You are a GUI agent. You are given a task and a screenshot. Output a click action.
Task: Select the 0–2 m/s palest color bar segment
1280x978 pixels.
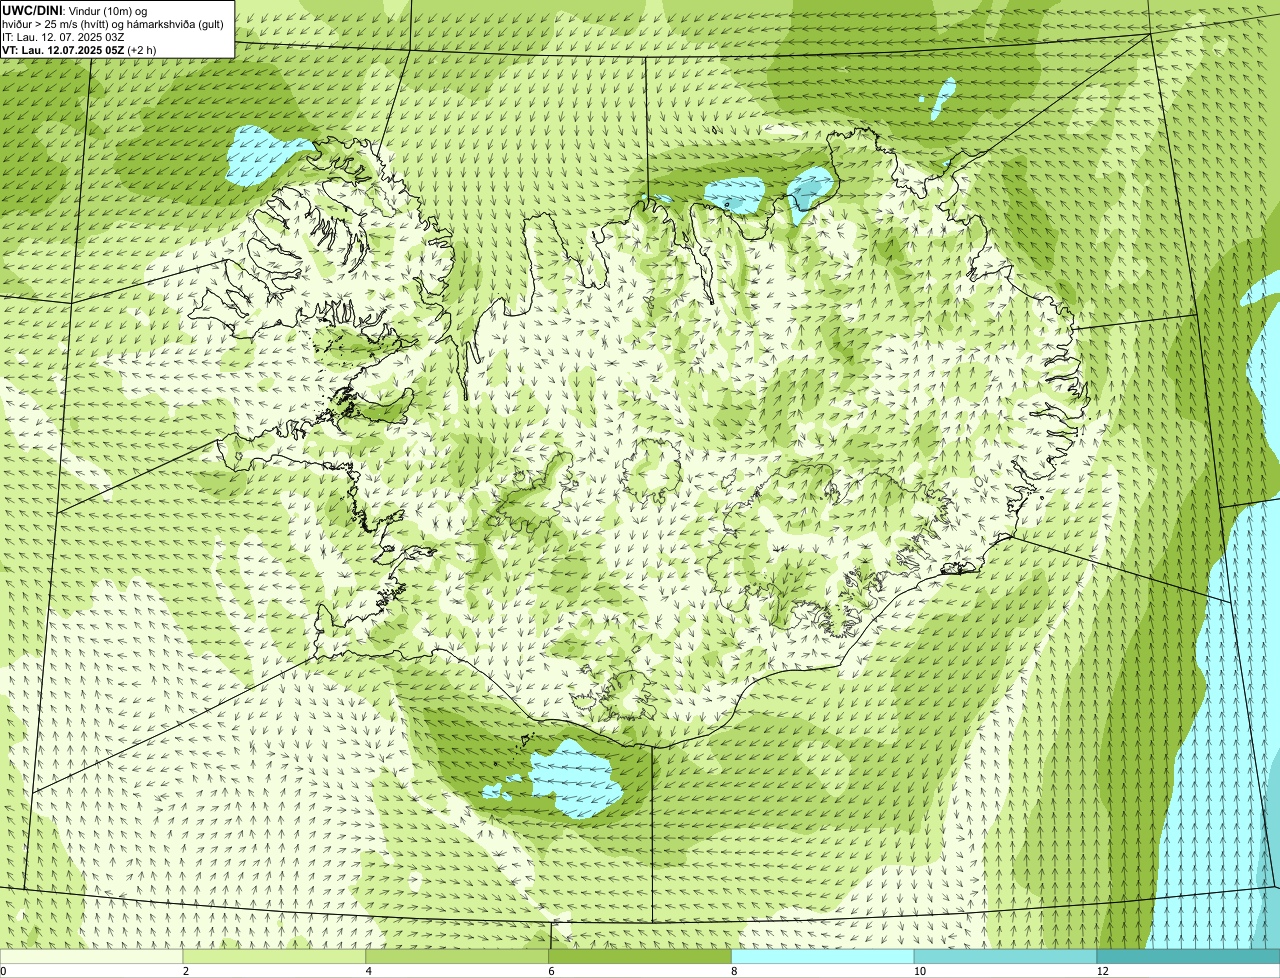[92, 957]
